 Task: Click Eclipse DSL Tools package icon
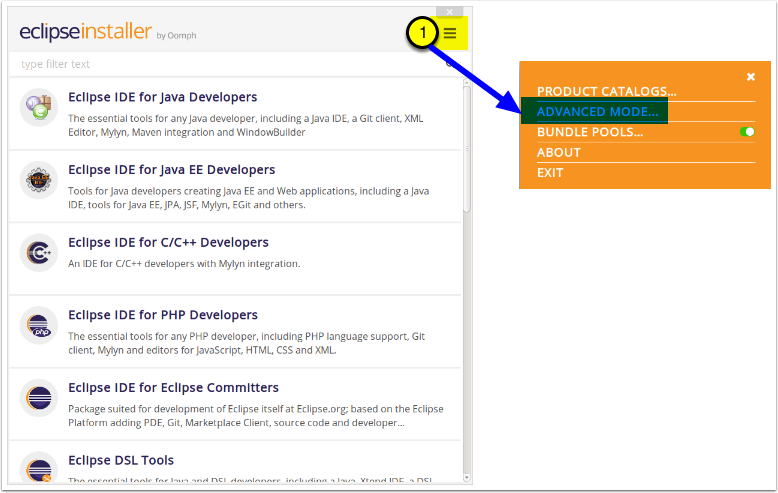(39, 467)
